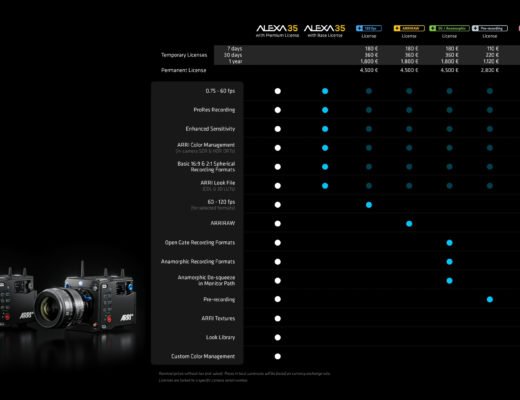520x400 pixels.
Task: Click the 'Custom Color Management' label
Action: point(203,356)
